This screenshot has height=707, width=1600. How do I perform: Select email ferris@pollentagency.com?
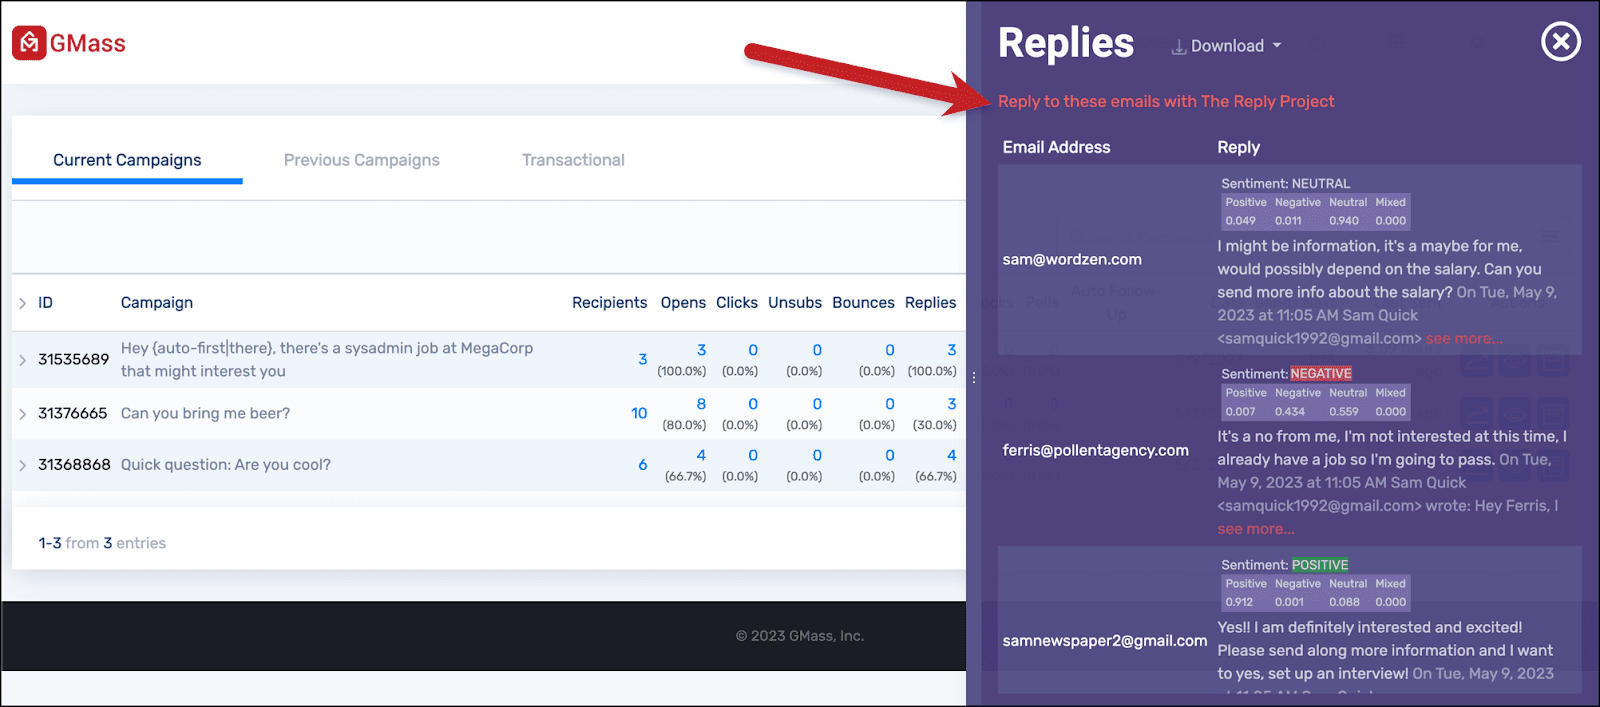click(x=1096, y=450)
